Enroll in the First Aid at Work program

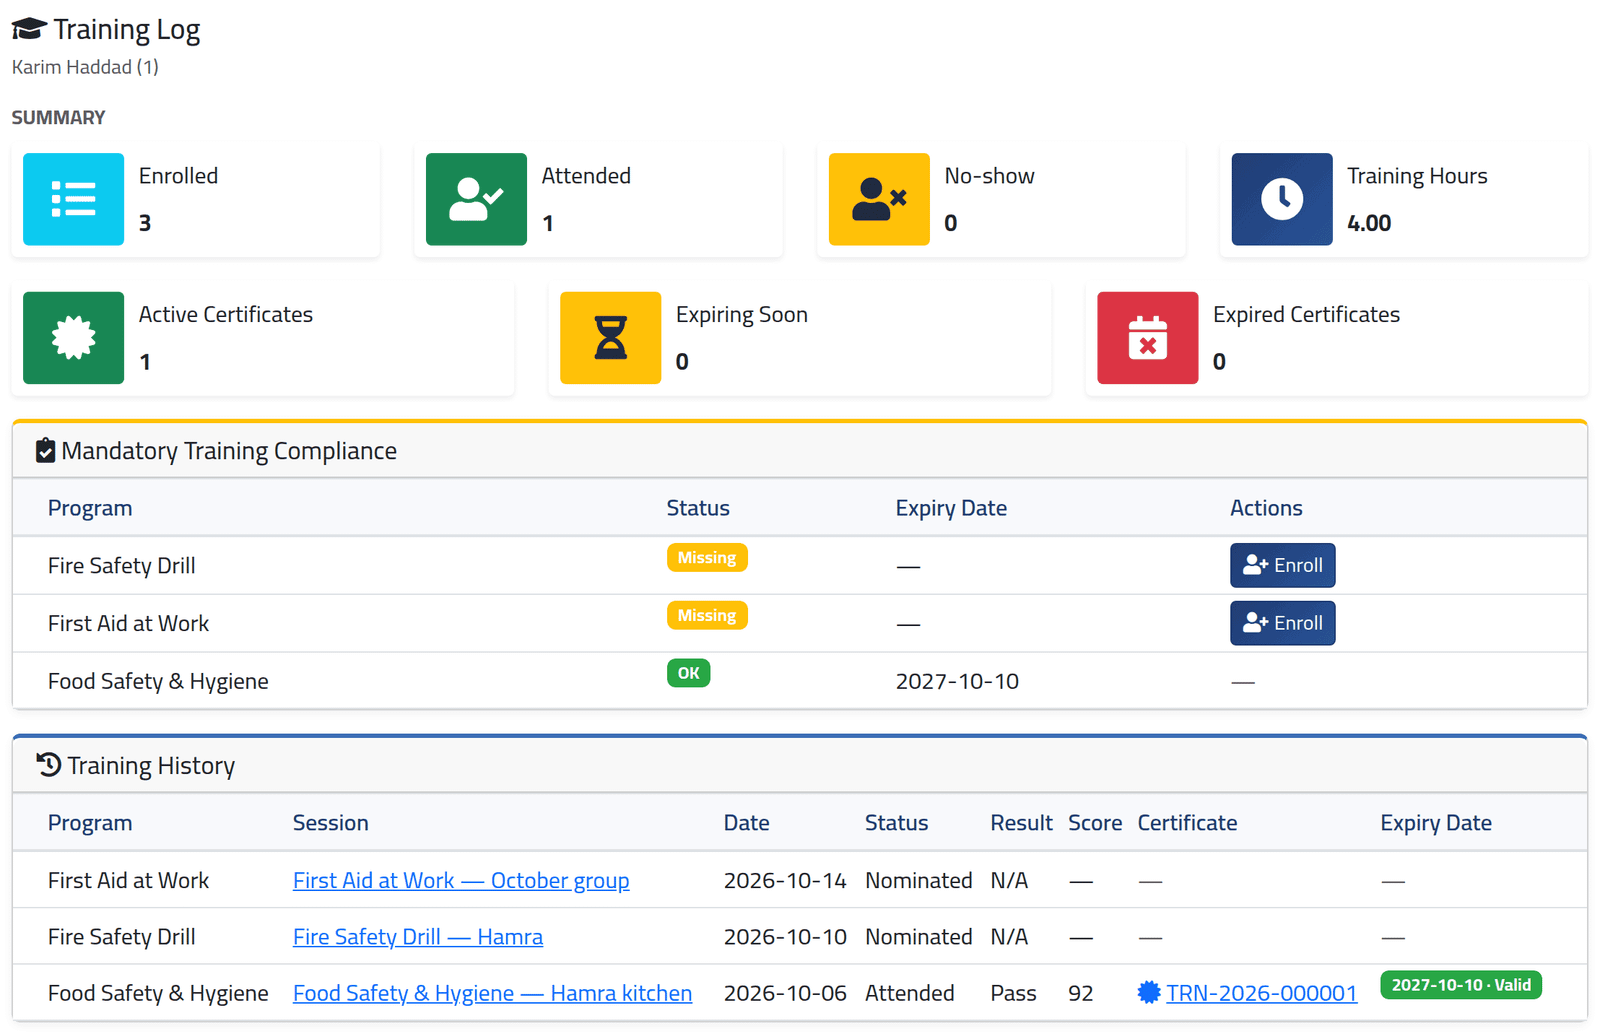[1282, 623]
